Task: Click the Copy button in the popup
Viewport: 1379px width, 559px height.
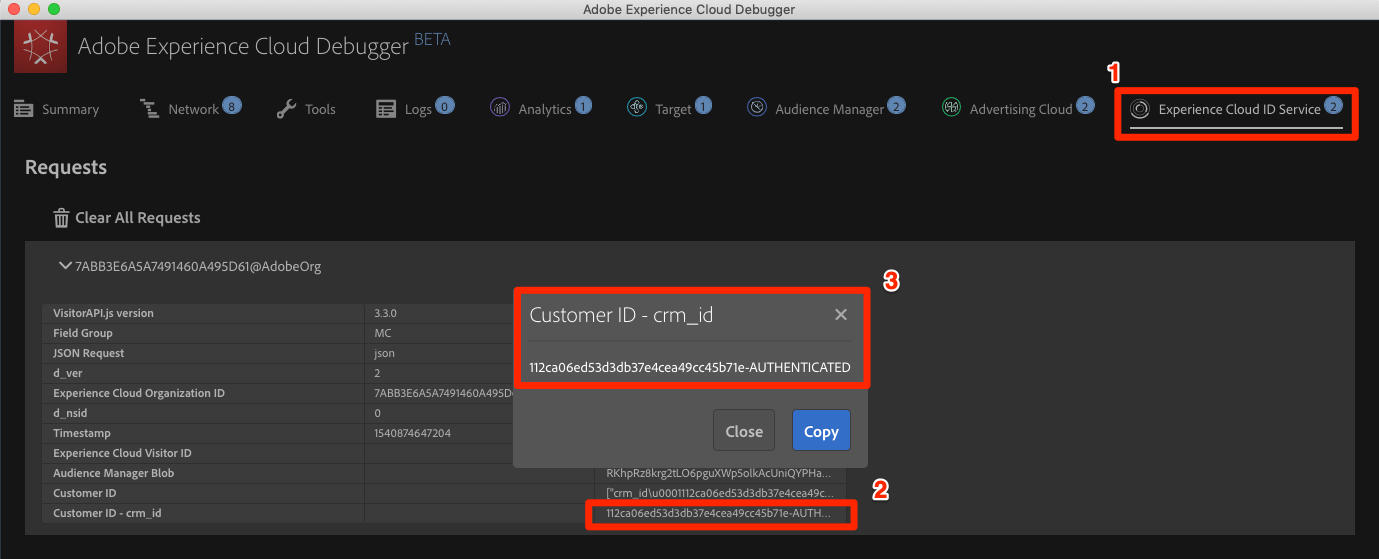Action: 821,431
